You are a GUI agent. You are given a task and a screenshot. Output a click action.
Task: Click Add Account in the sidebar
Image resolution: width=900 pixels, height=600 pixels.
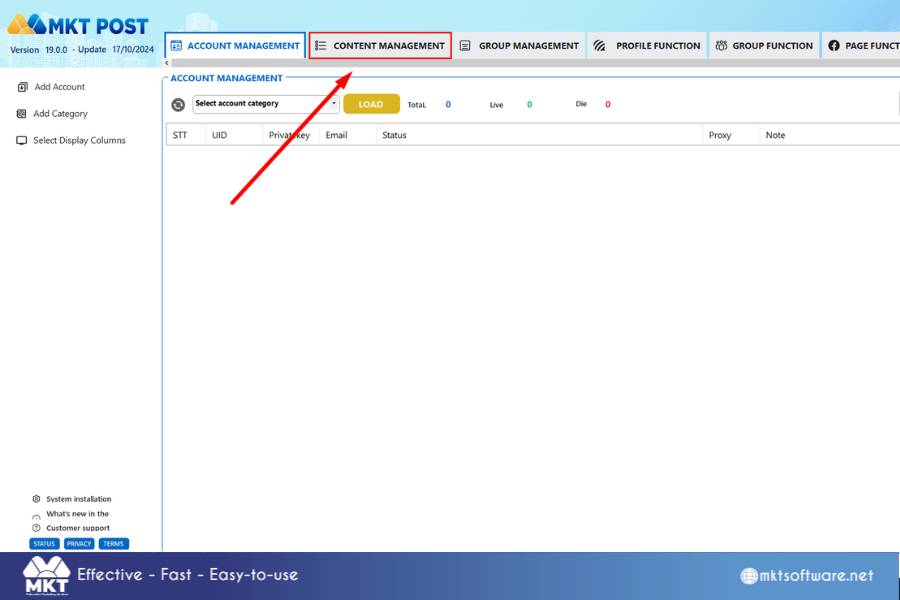click(52, 87)
